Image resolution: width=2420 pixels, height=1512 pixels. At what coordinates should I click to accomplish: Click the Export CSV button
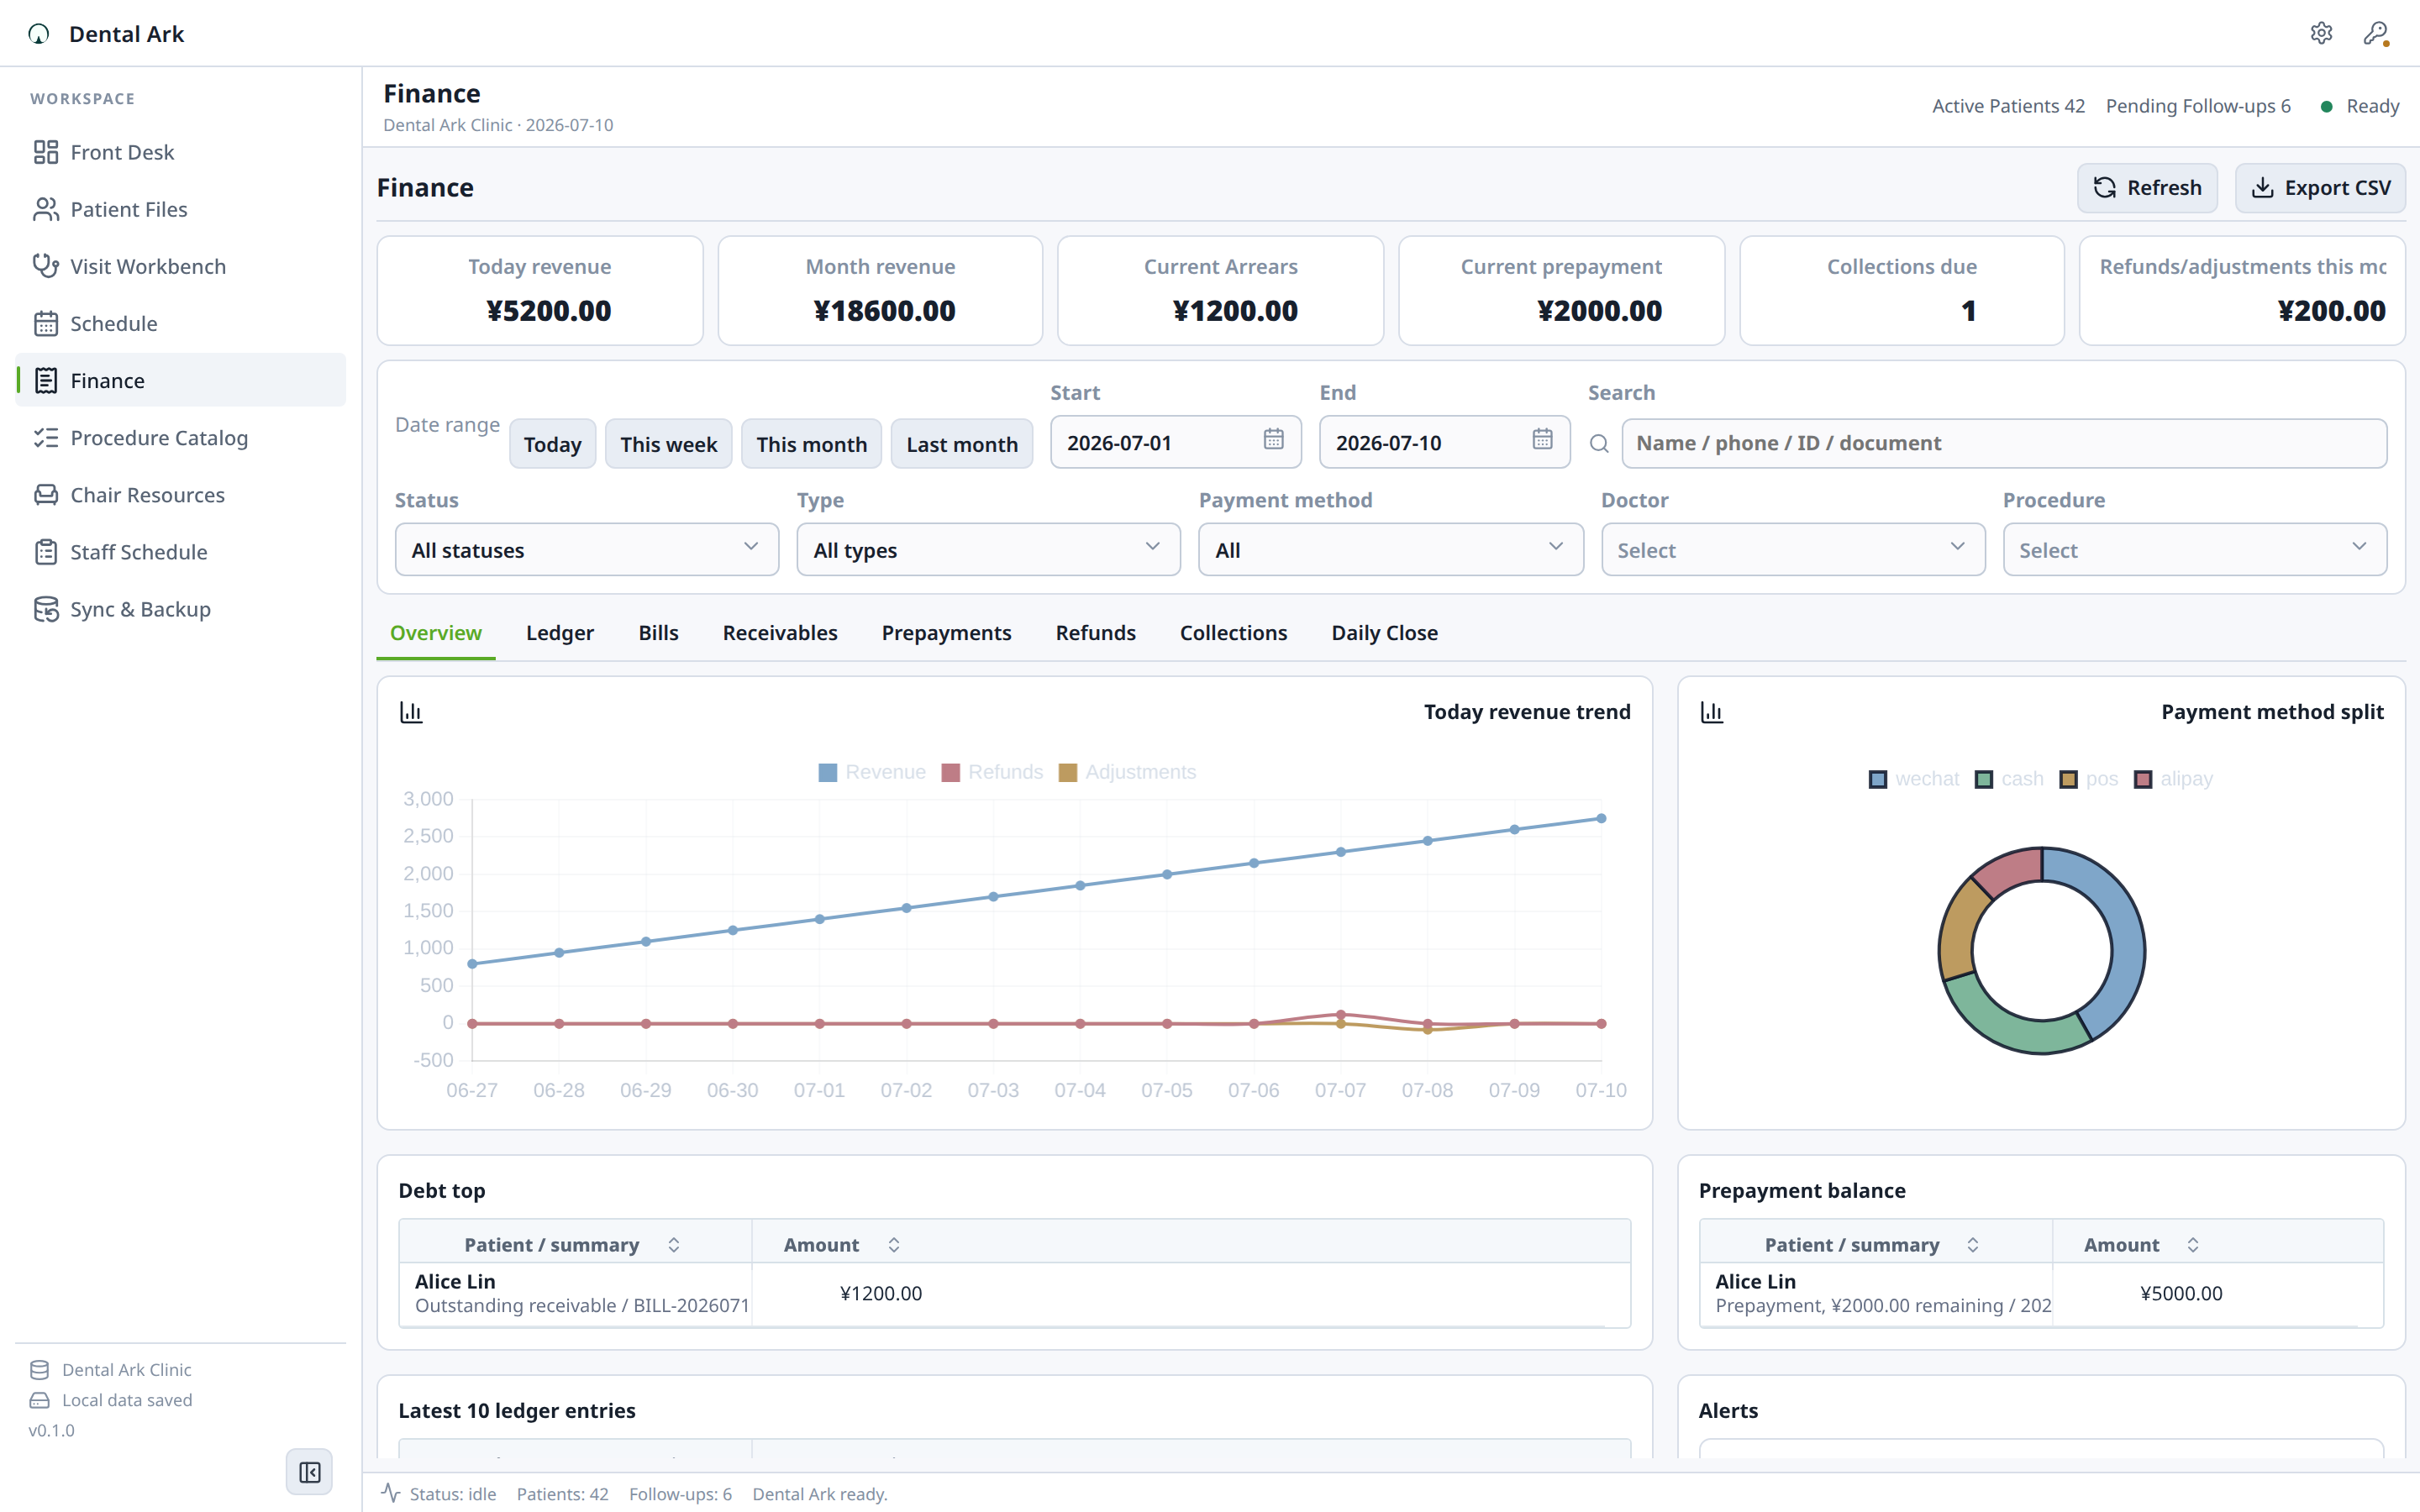point(2320,187)
